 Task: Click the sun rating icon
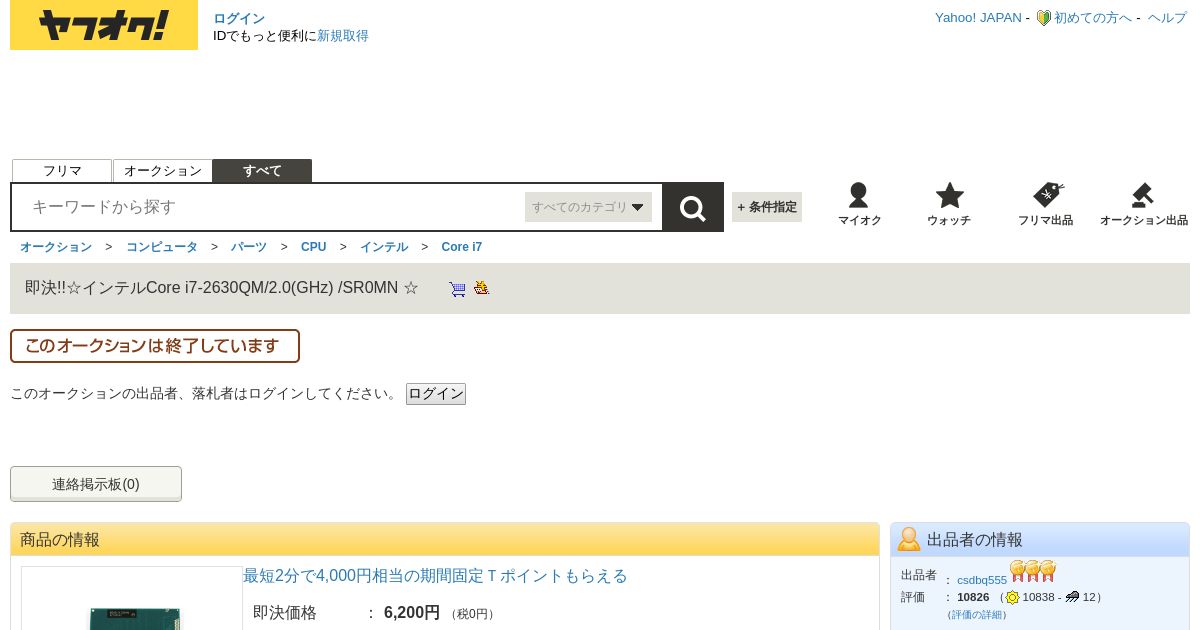point(1012,597)
